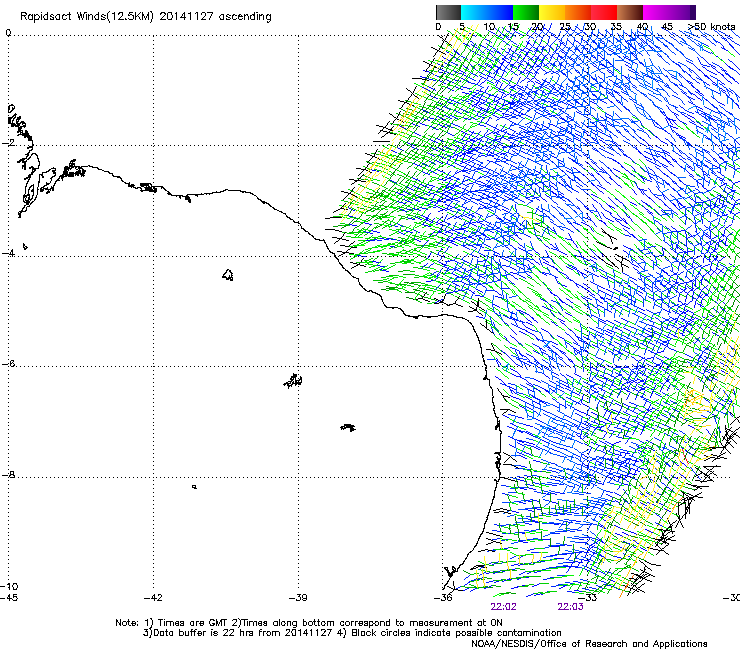
Task: Select the '-10' latitude axis label
Action: pyautogui.click(x=9, y=586)
